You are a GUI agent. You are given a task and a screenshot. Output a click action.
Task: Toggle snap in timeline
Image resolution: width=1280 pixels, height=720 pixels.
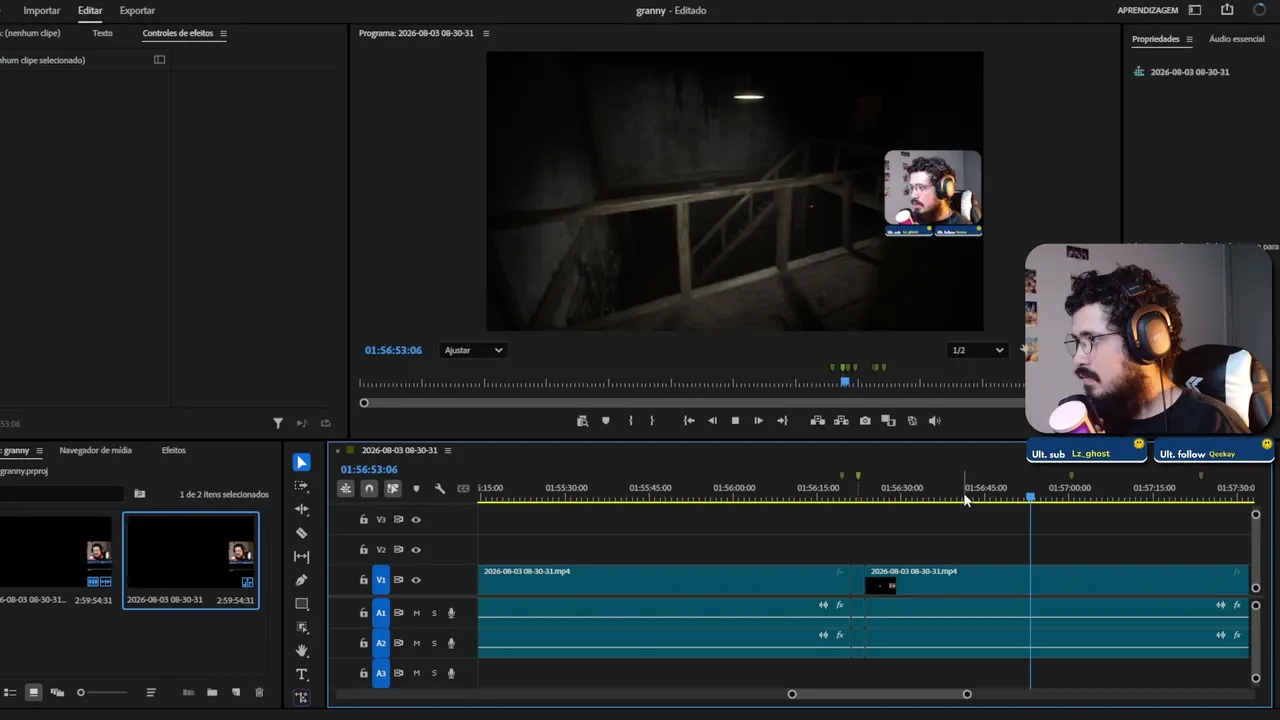pos(369,488)
